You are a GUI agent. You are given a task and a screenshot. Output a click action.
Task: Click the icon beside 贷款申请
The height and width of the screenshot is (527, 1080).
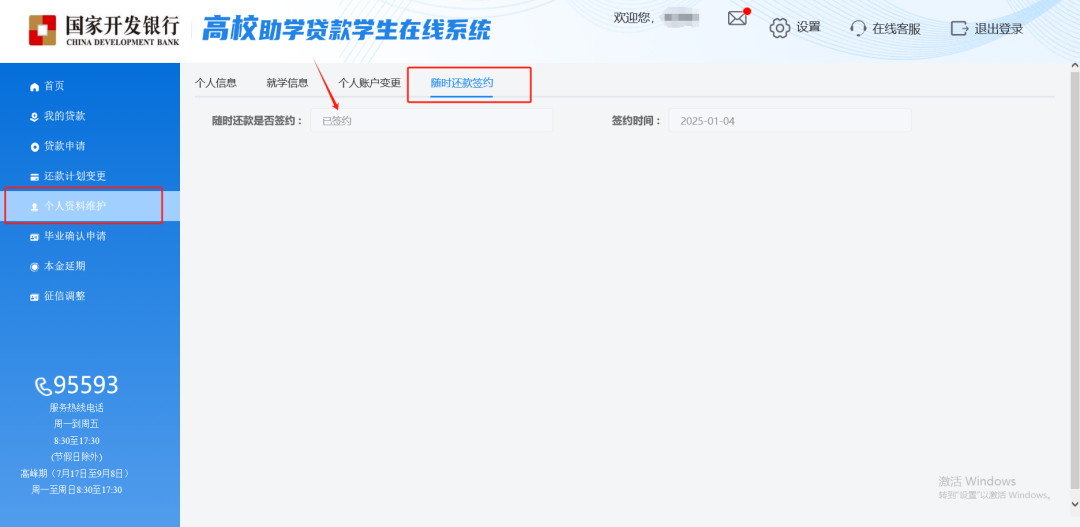34,147
